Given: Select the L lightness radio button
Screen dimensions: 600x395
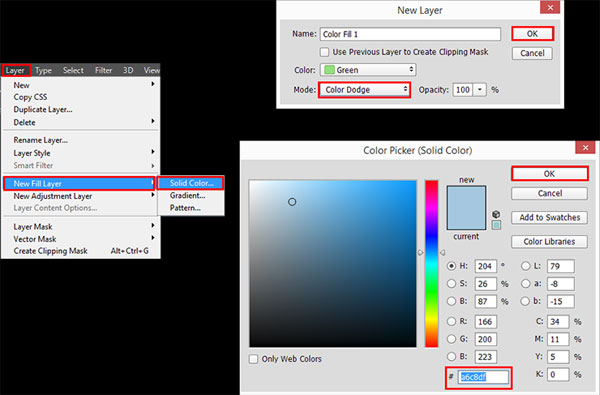Looking at the screenshot, I should coord(526,266).
